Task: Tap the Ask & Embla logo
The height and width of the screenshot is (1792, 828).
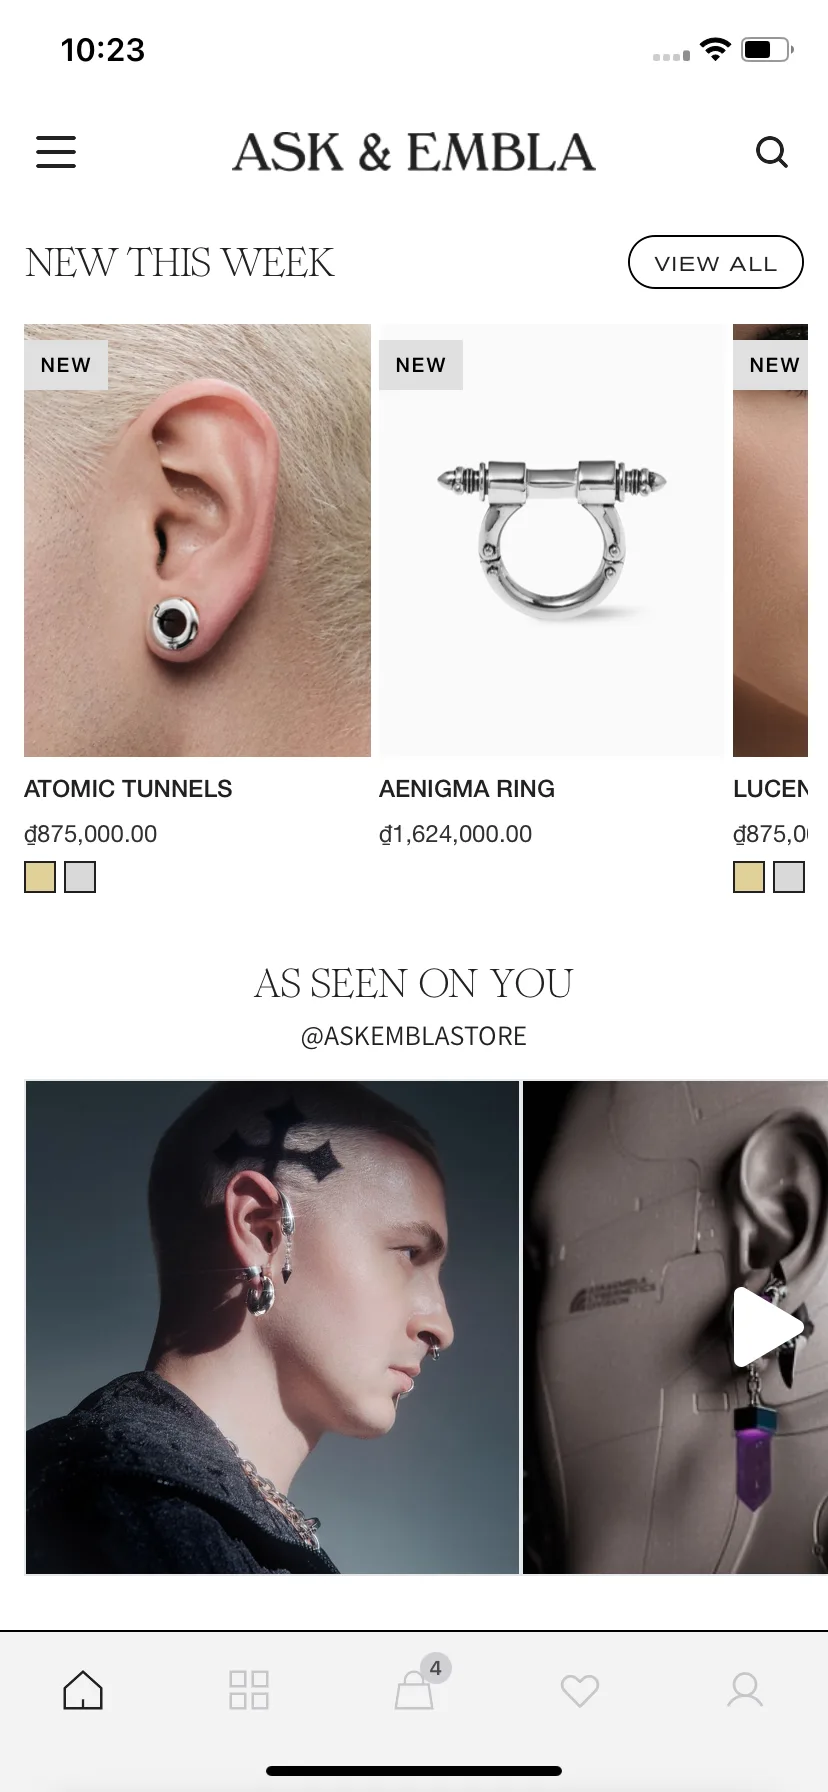Action: 414,152
